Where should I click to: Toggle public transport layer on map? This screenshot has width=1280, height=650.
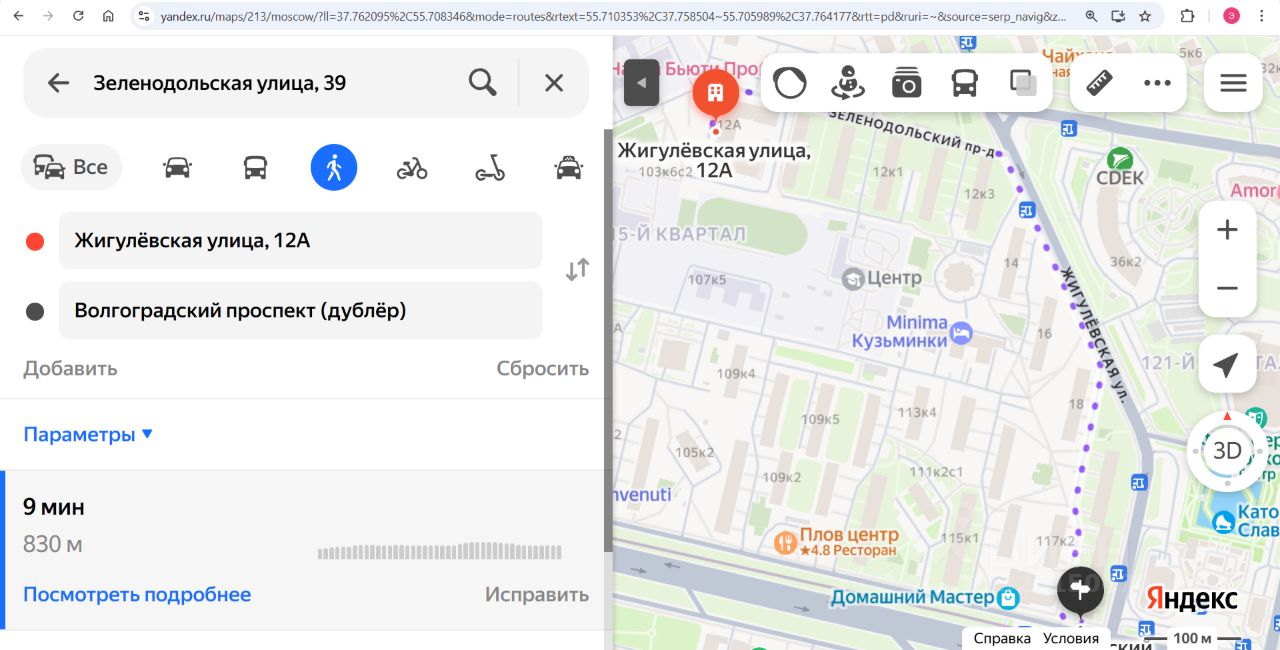(x=964, y=83)
